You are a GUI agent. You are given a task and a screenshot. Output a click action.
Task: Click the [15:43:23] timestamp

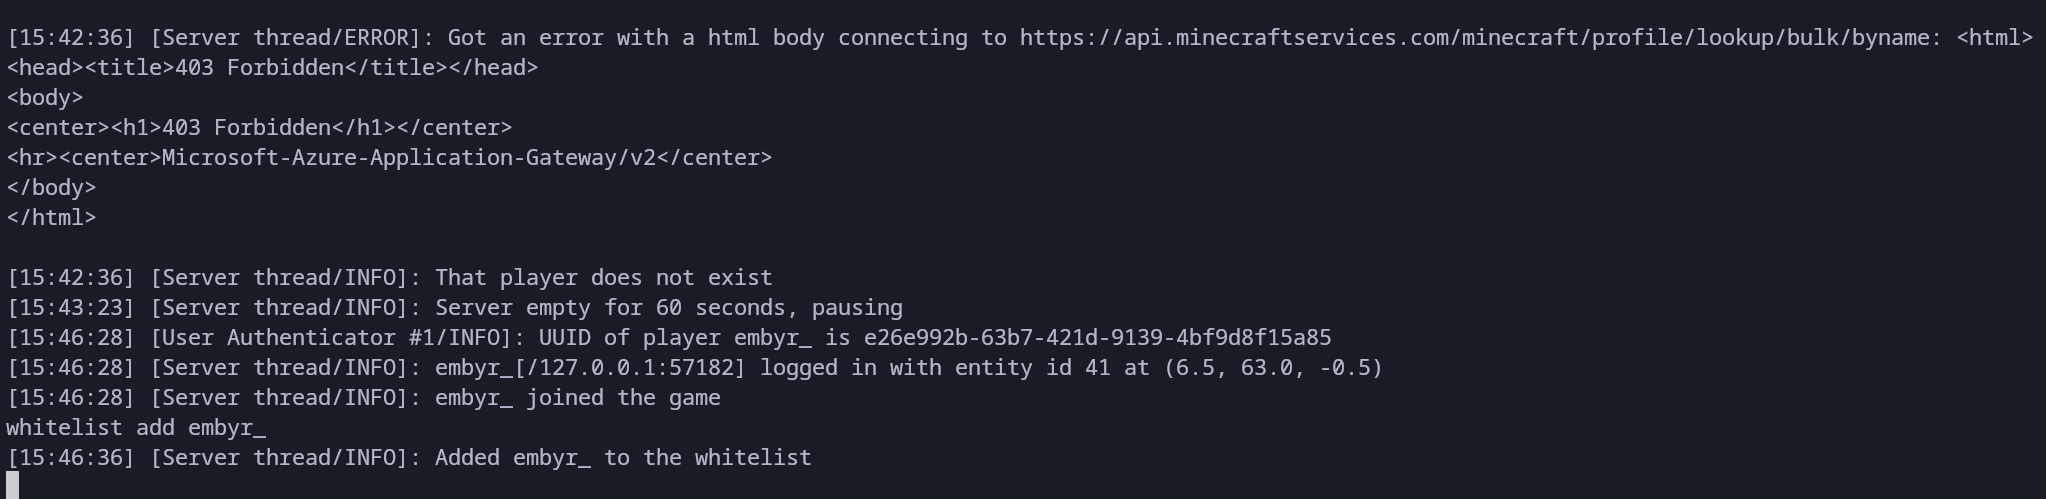coord(70,308)
